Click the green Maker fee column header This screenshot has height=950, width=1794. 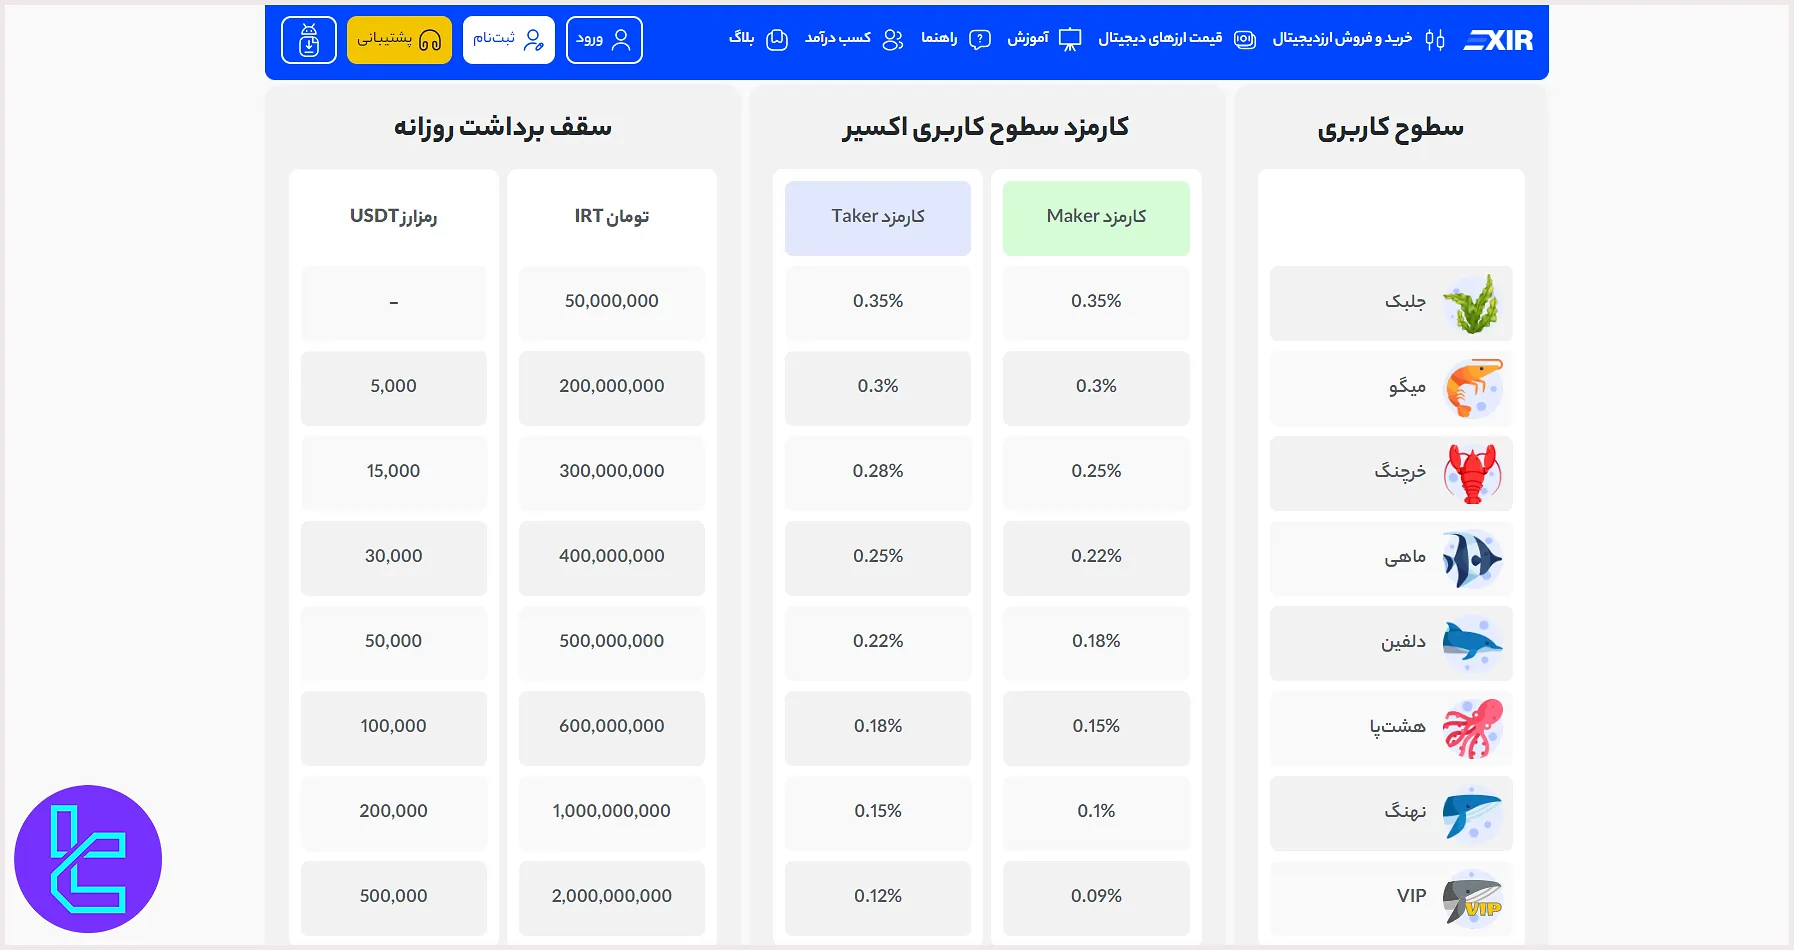point(1096,217)
